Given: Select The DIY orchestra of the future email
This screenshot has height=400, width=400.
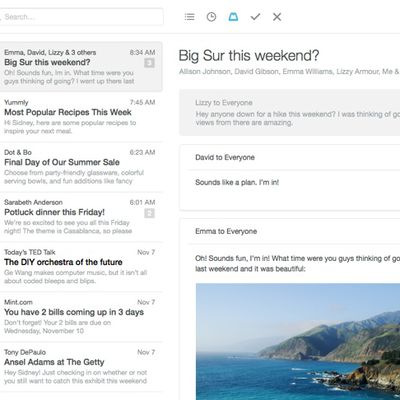Looking at the screenshot, I should 81,267.
